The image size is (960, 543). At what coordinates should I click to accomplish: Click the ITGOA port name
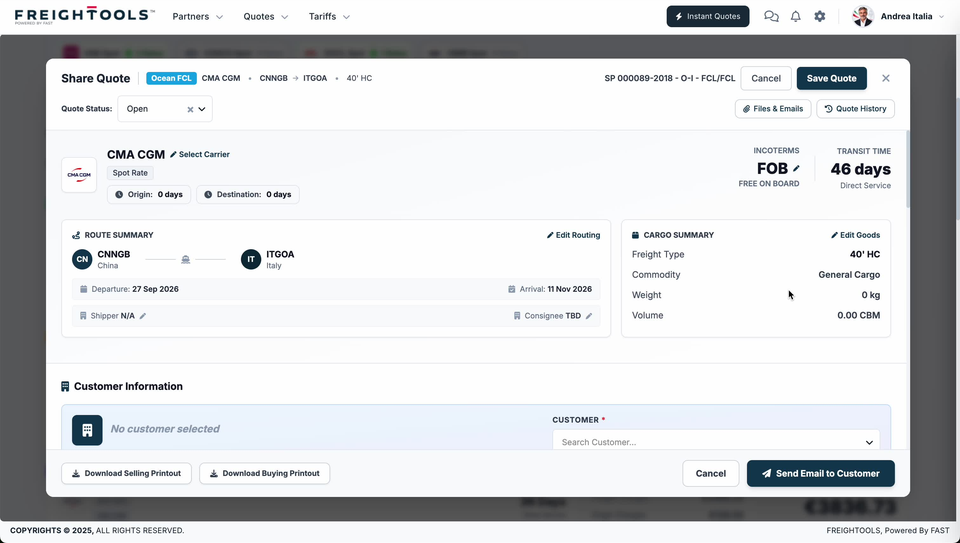coord(280,254)
